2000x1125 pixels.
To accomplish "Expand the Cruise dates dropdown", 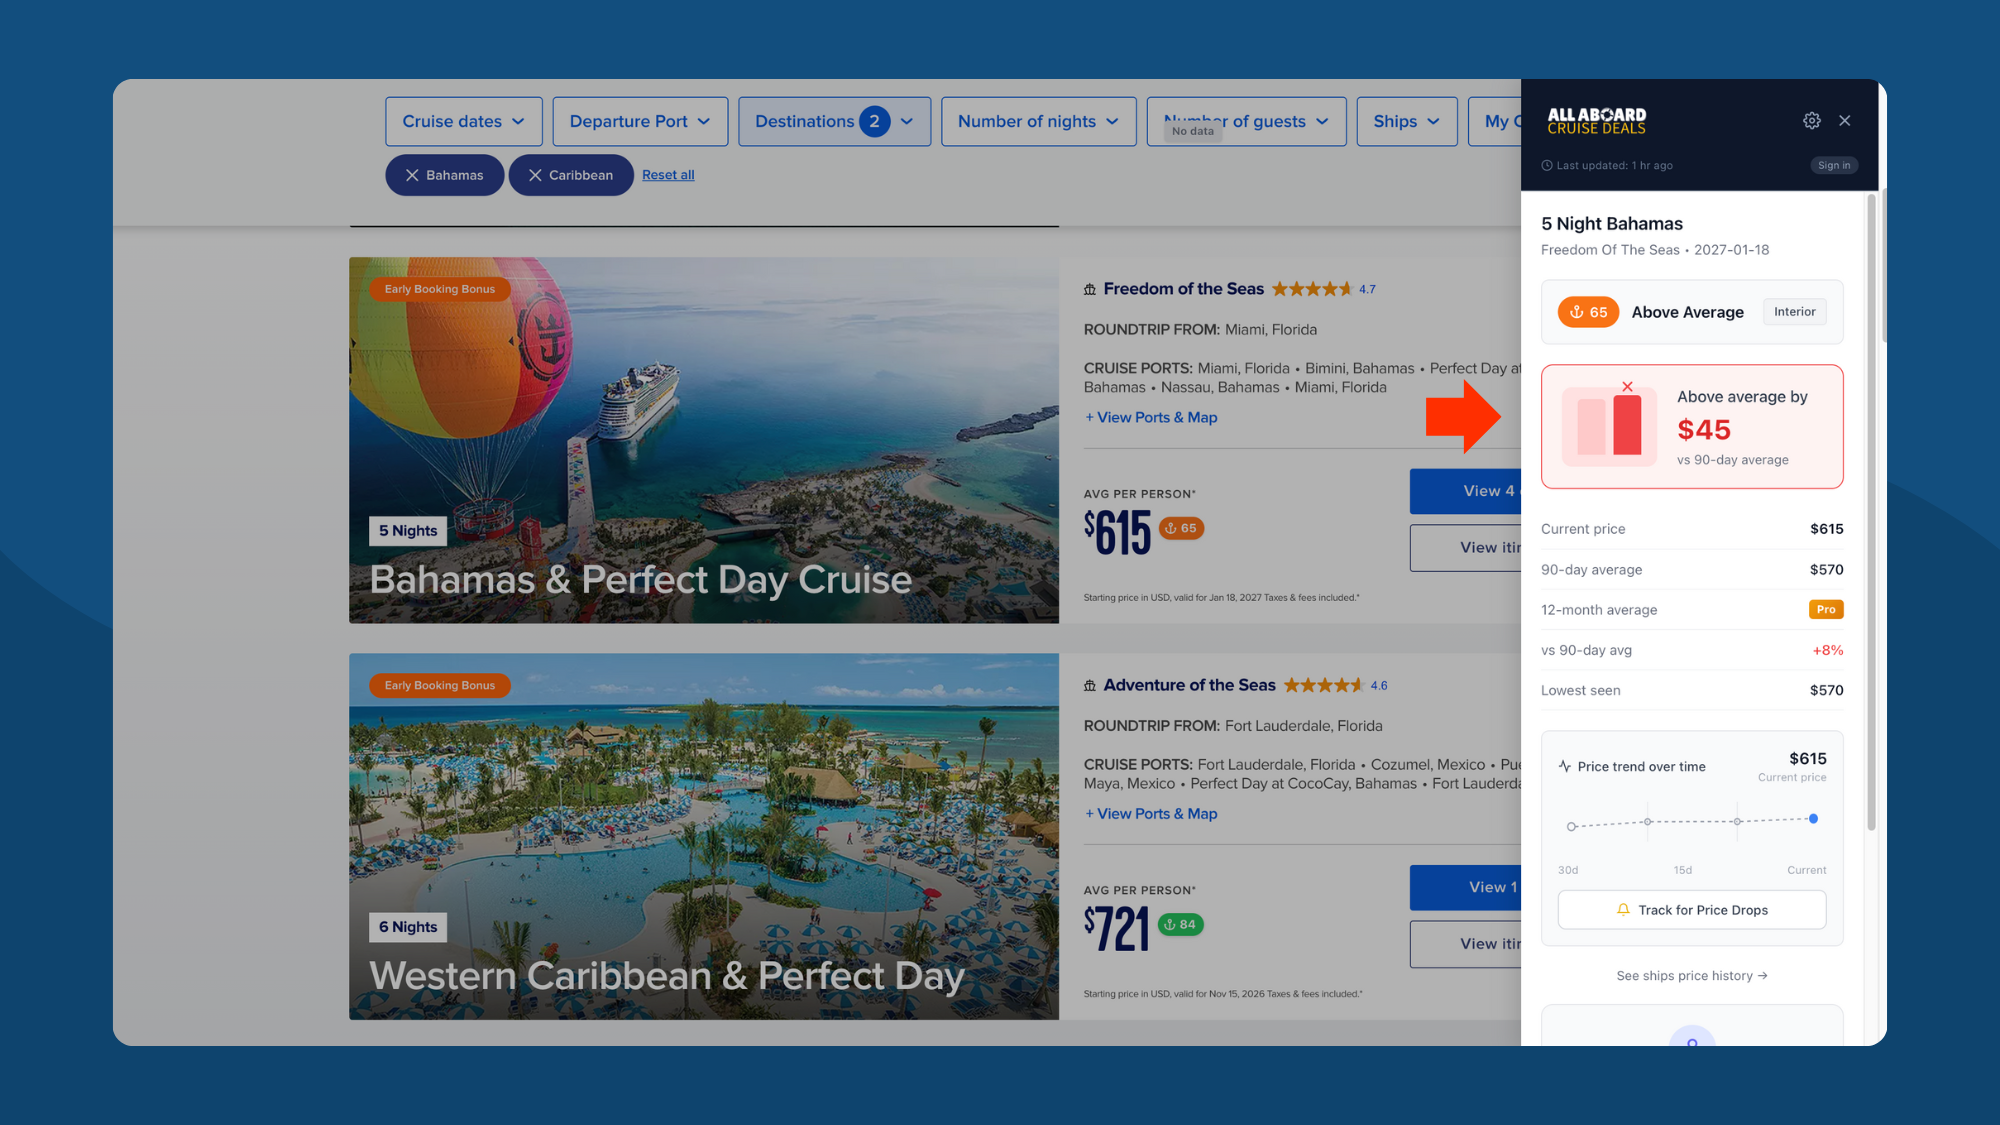I will coord(463,121).
